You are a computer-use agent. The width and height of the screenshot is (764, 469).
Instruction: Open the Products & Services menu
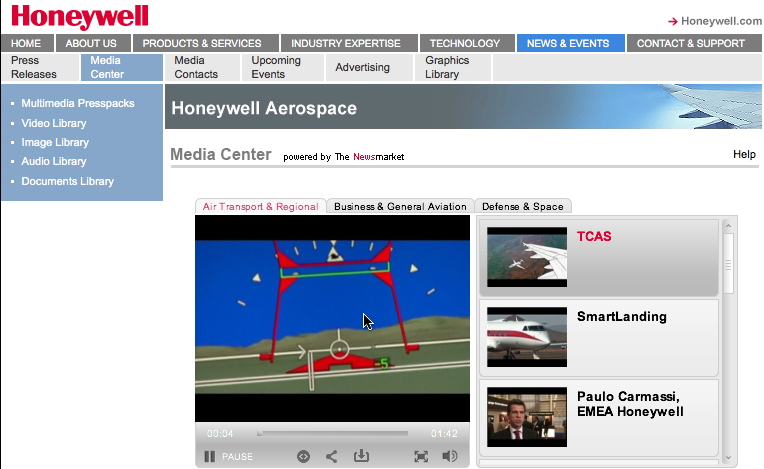coord(202,43)
